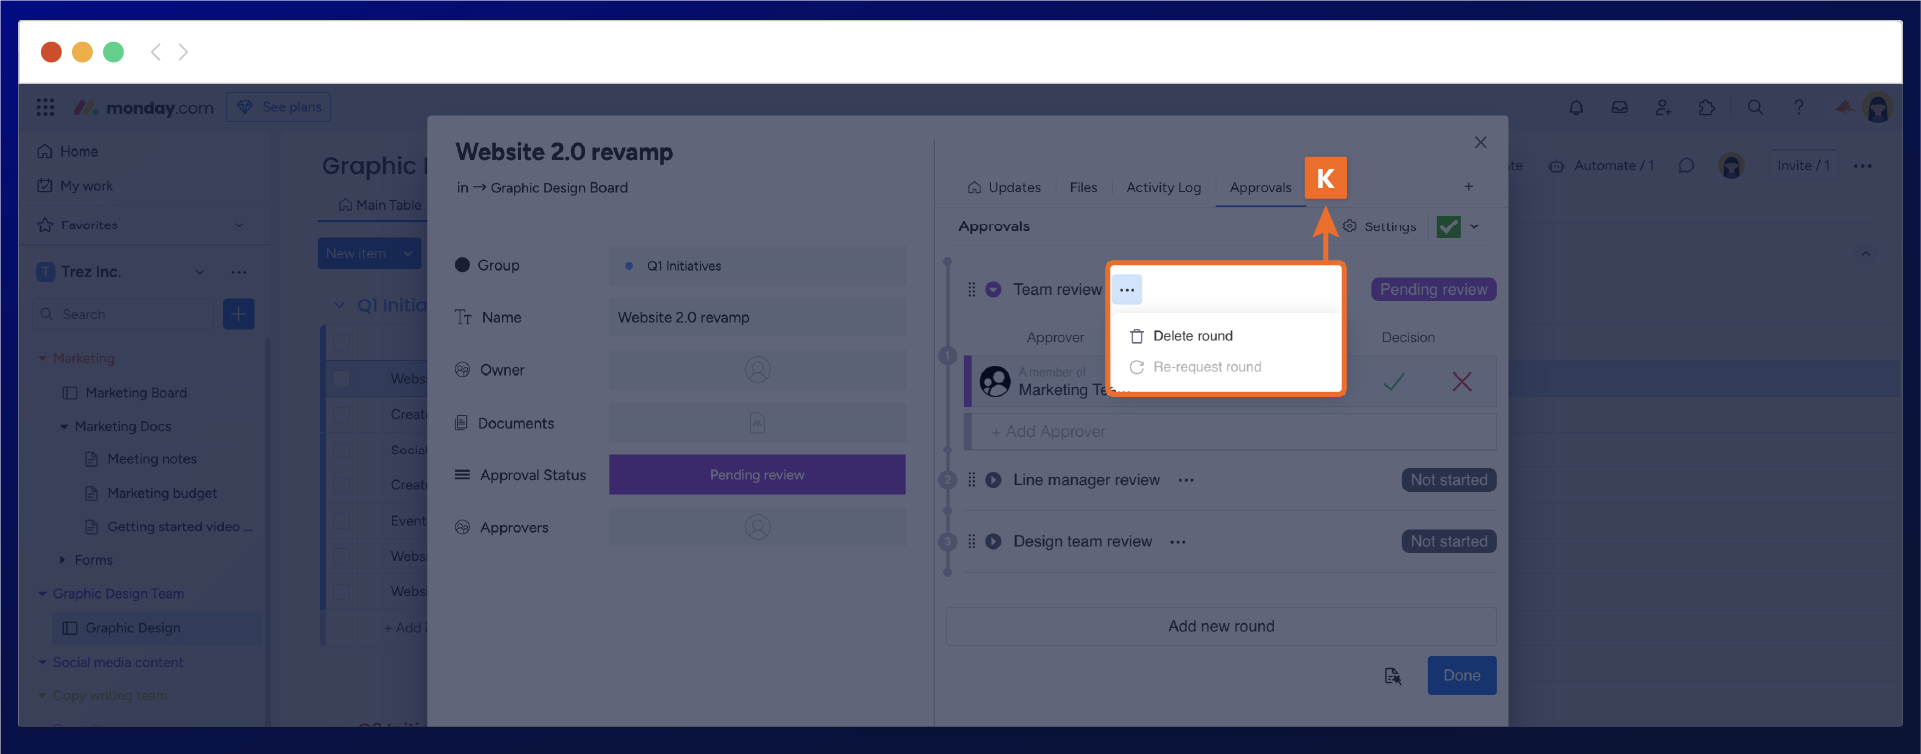Click the purple Pending review status cell
The image size is (1921, 754).
coord(757,475)
